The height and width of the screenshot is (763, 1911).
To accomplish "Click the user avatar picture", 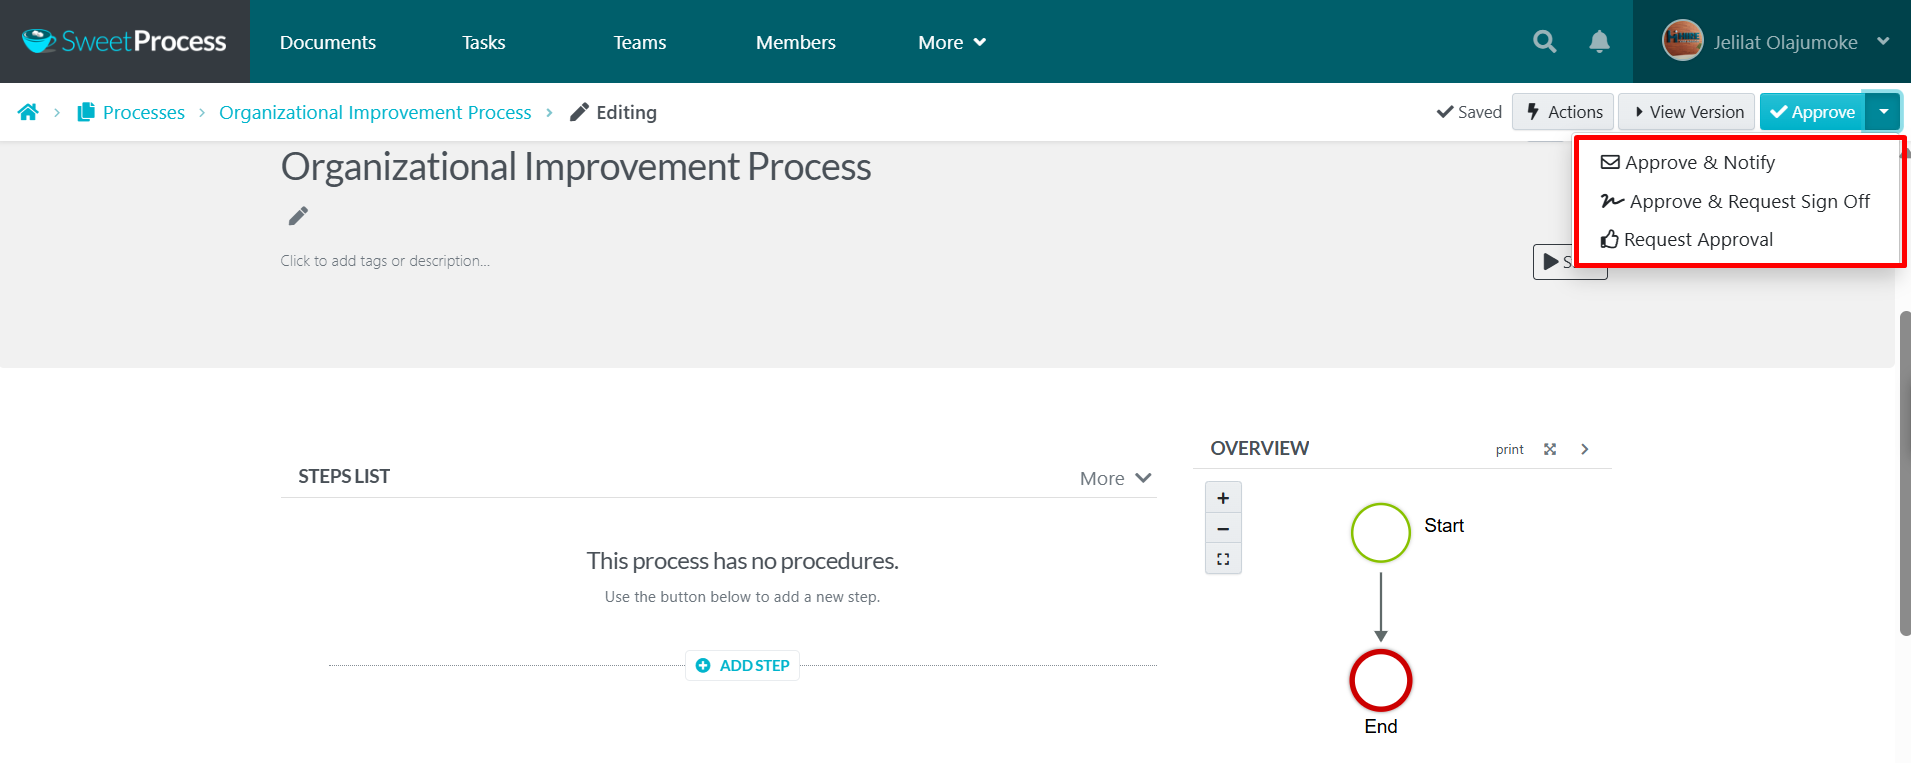I will [1682, 41].
